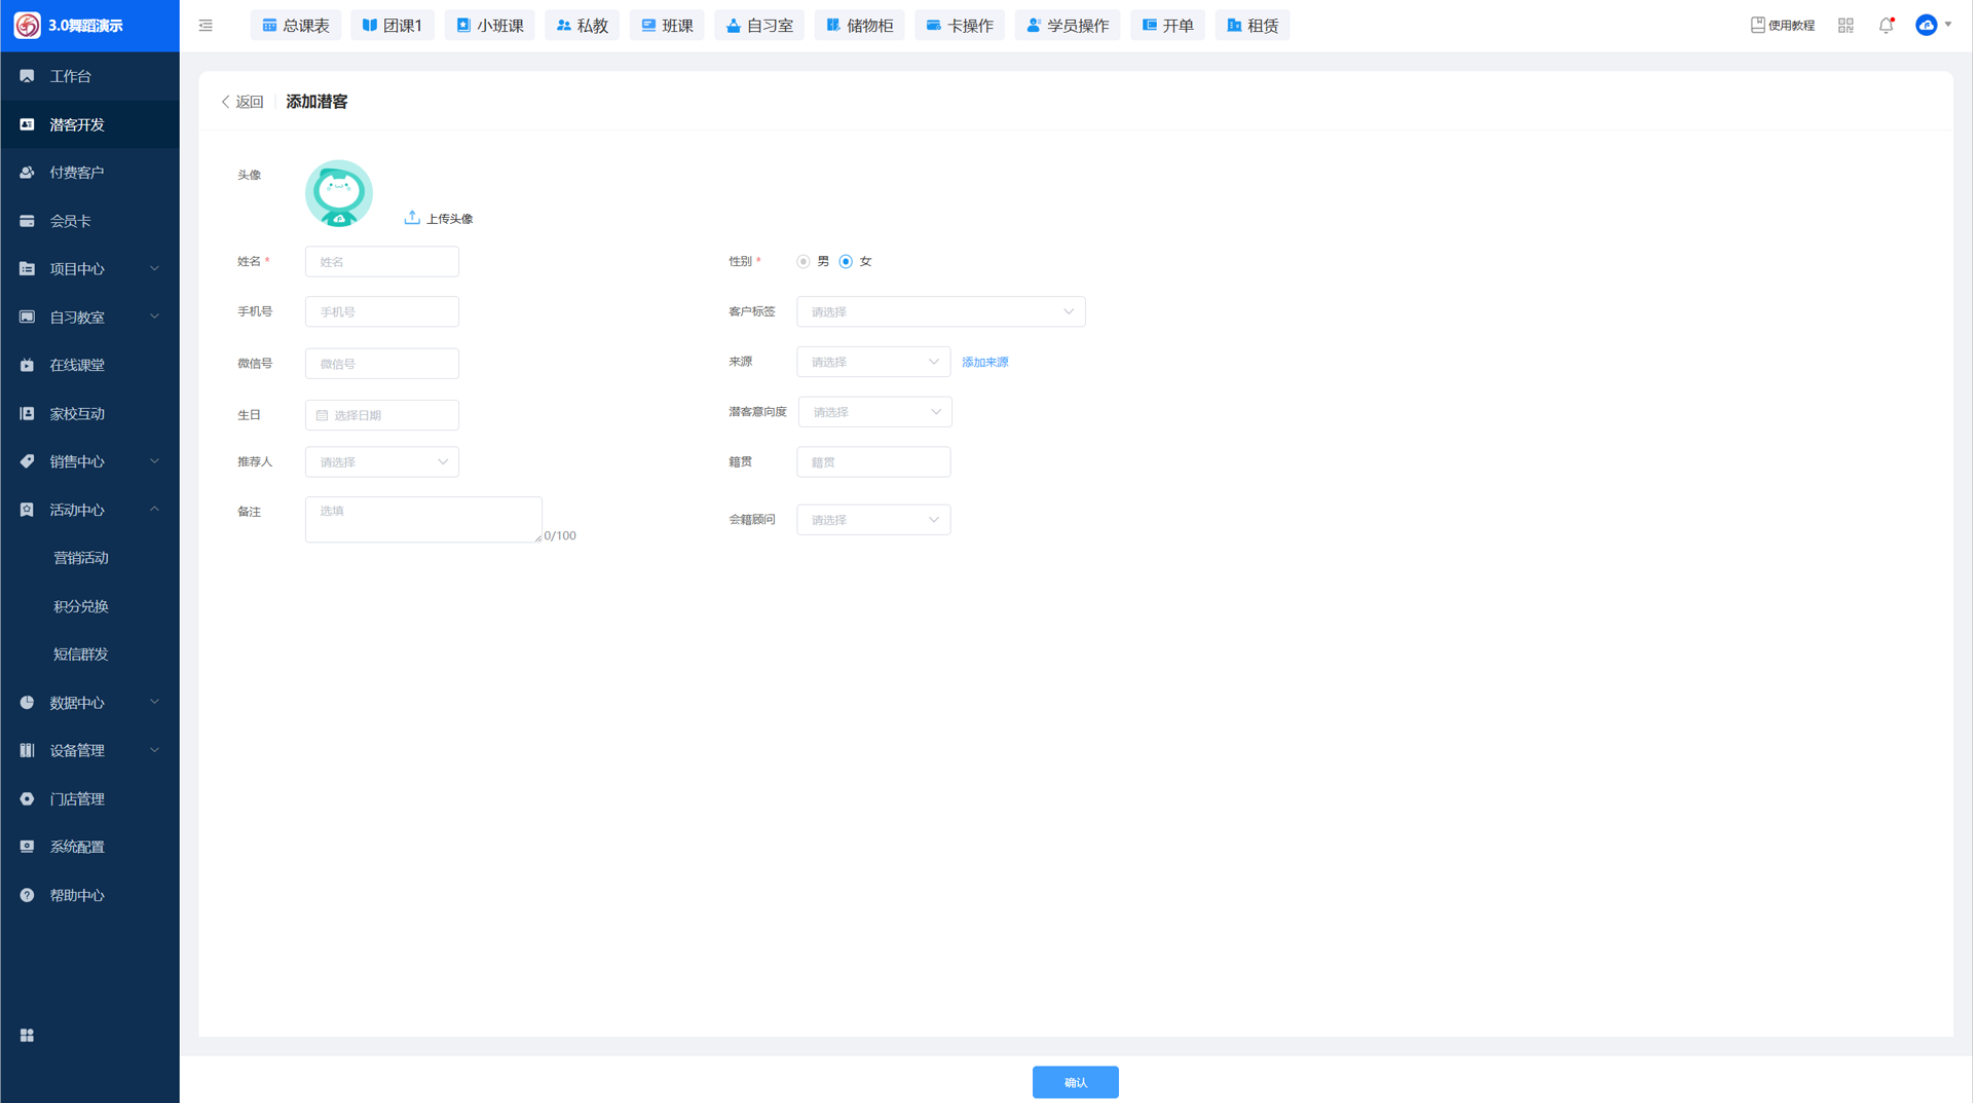Select the 男 gender radio button
Screen dimensions: 1973x1103
803,261
